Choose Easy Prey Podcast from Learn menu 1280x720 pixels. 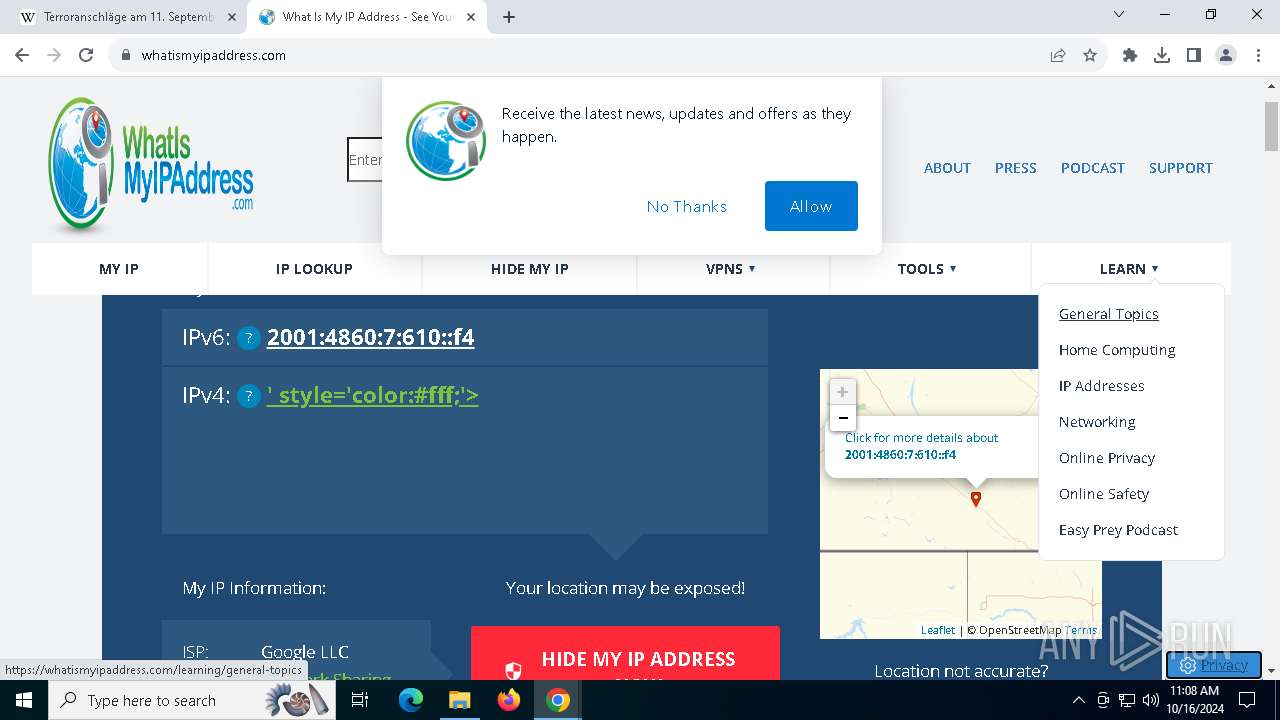pyautogui.click(x=1118, y=530)
